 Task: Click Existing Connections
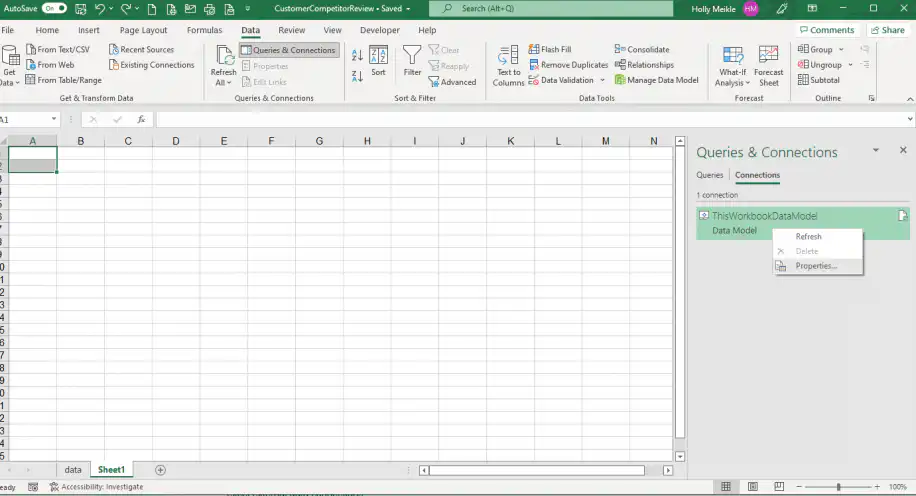(152, 65)
